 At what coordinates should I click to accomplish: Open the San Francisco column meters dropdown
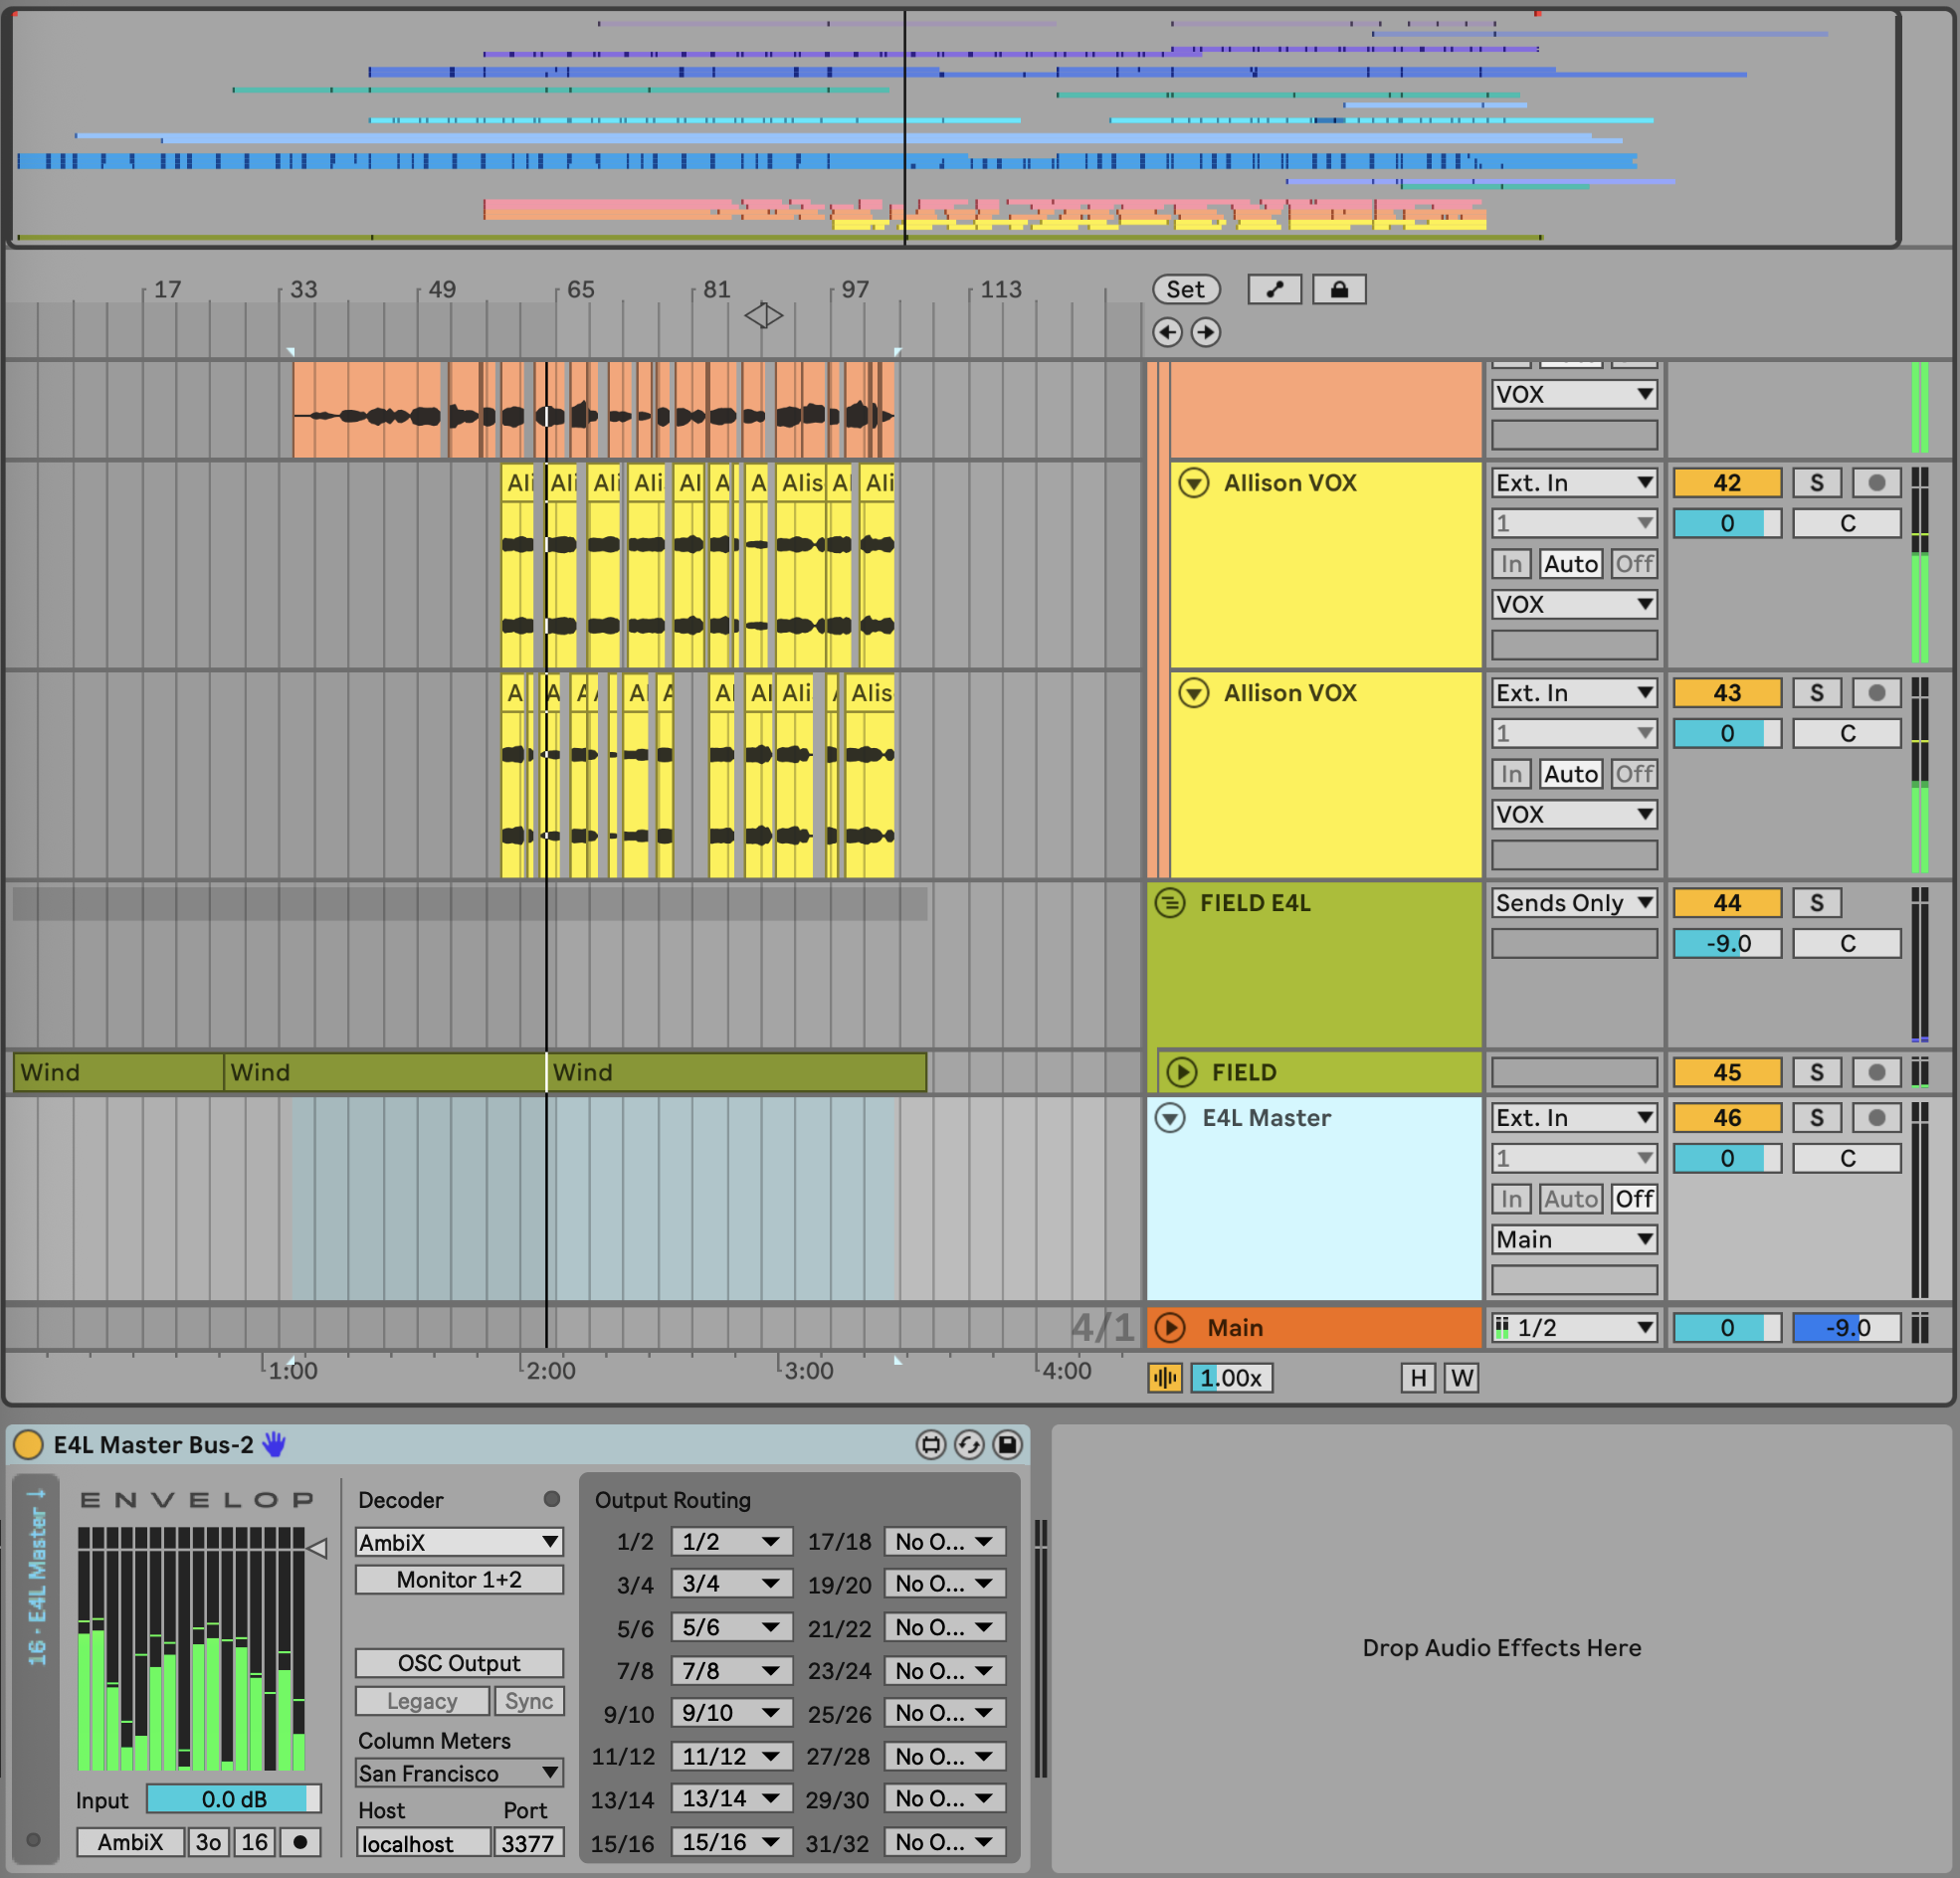459,1773
